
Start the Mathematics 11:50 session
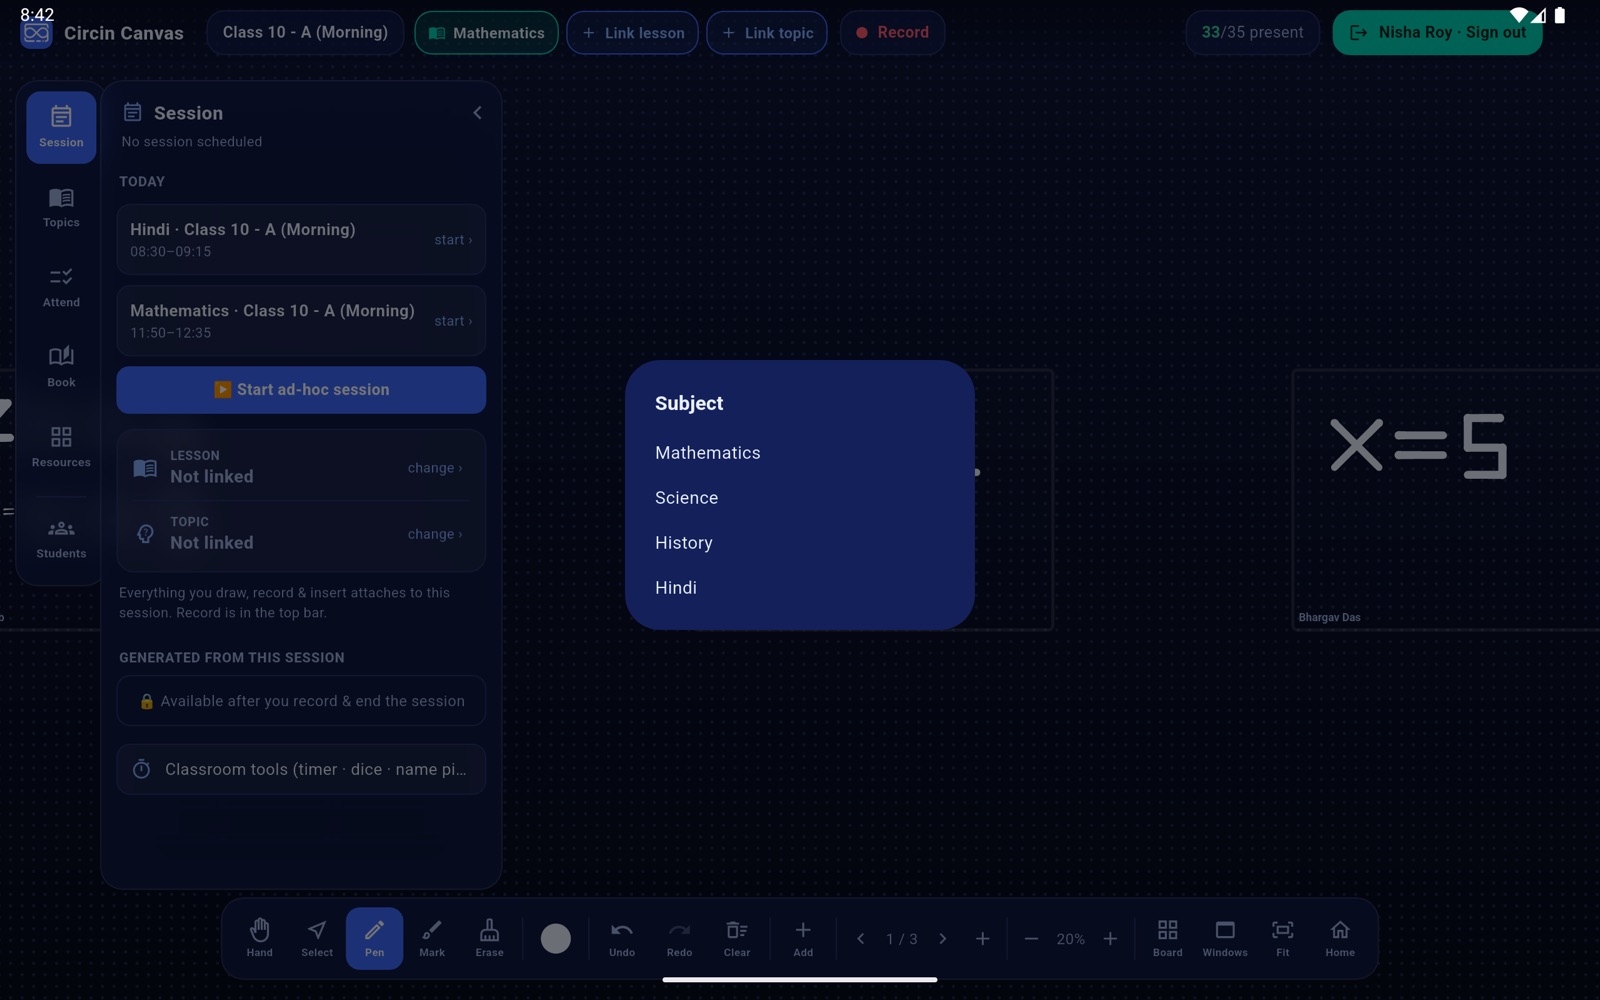452,321
